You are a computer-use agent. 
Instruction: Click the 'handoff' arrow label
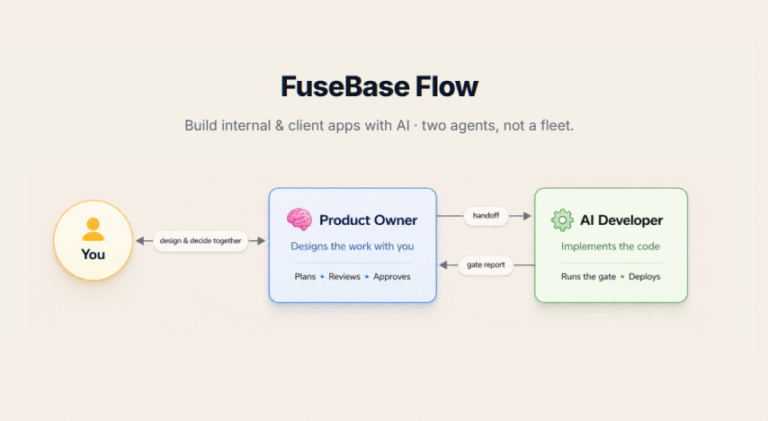(x=486, y=215)
